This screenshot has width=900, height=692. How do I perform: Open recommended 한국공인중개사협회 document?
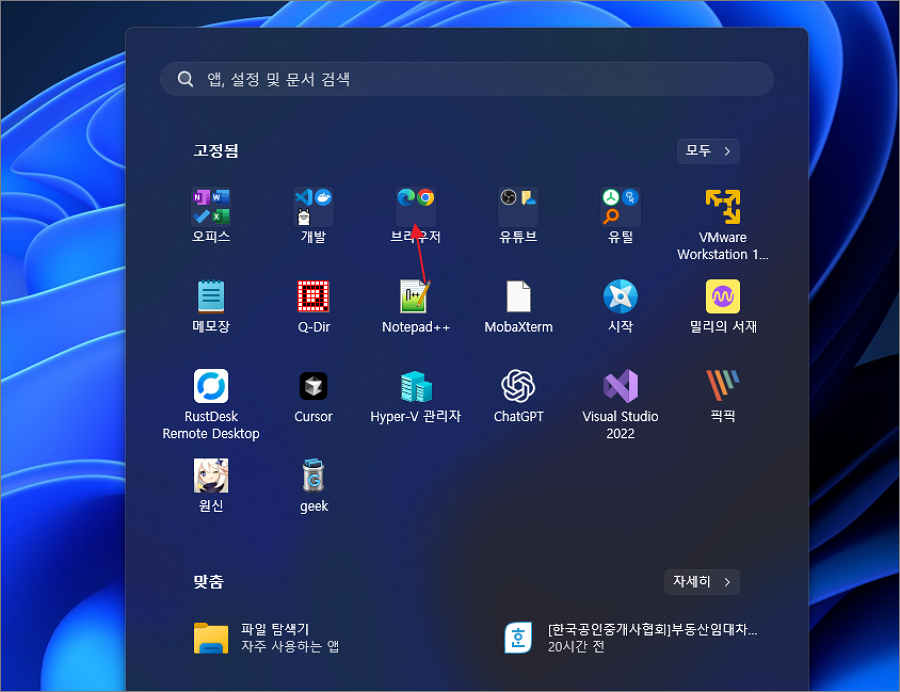tap(631, 637)
